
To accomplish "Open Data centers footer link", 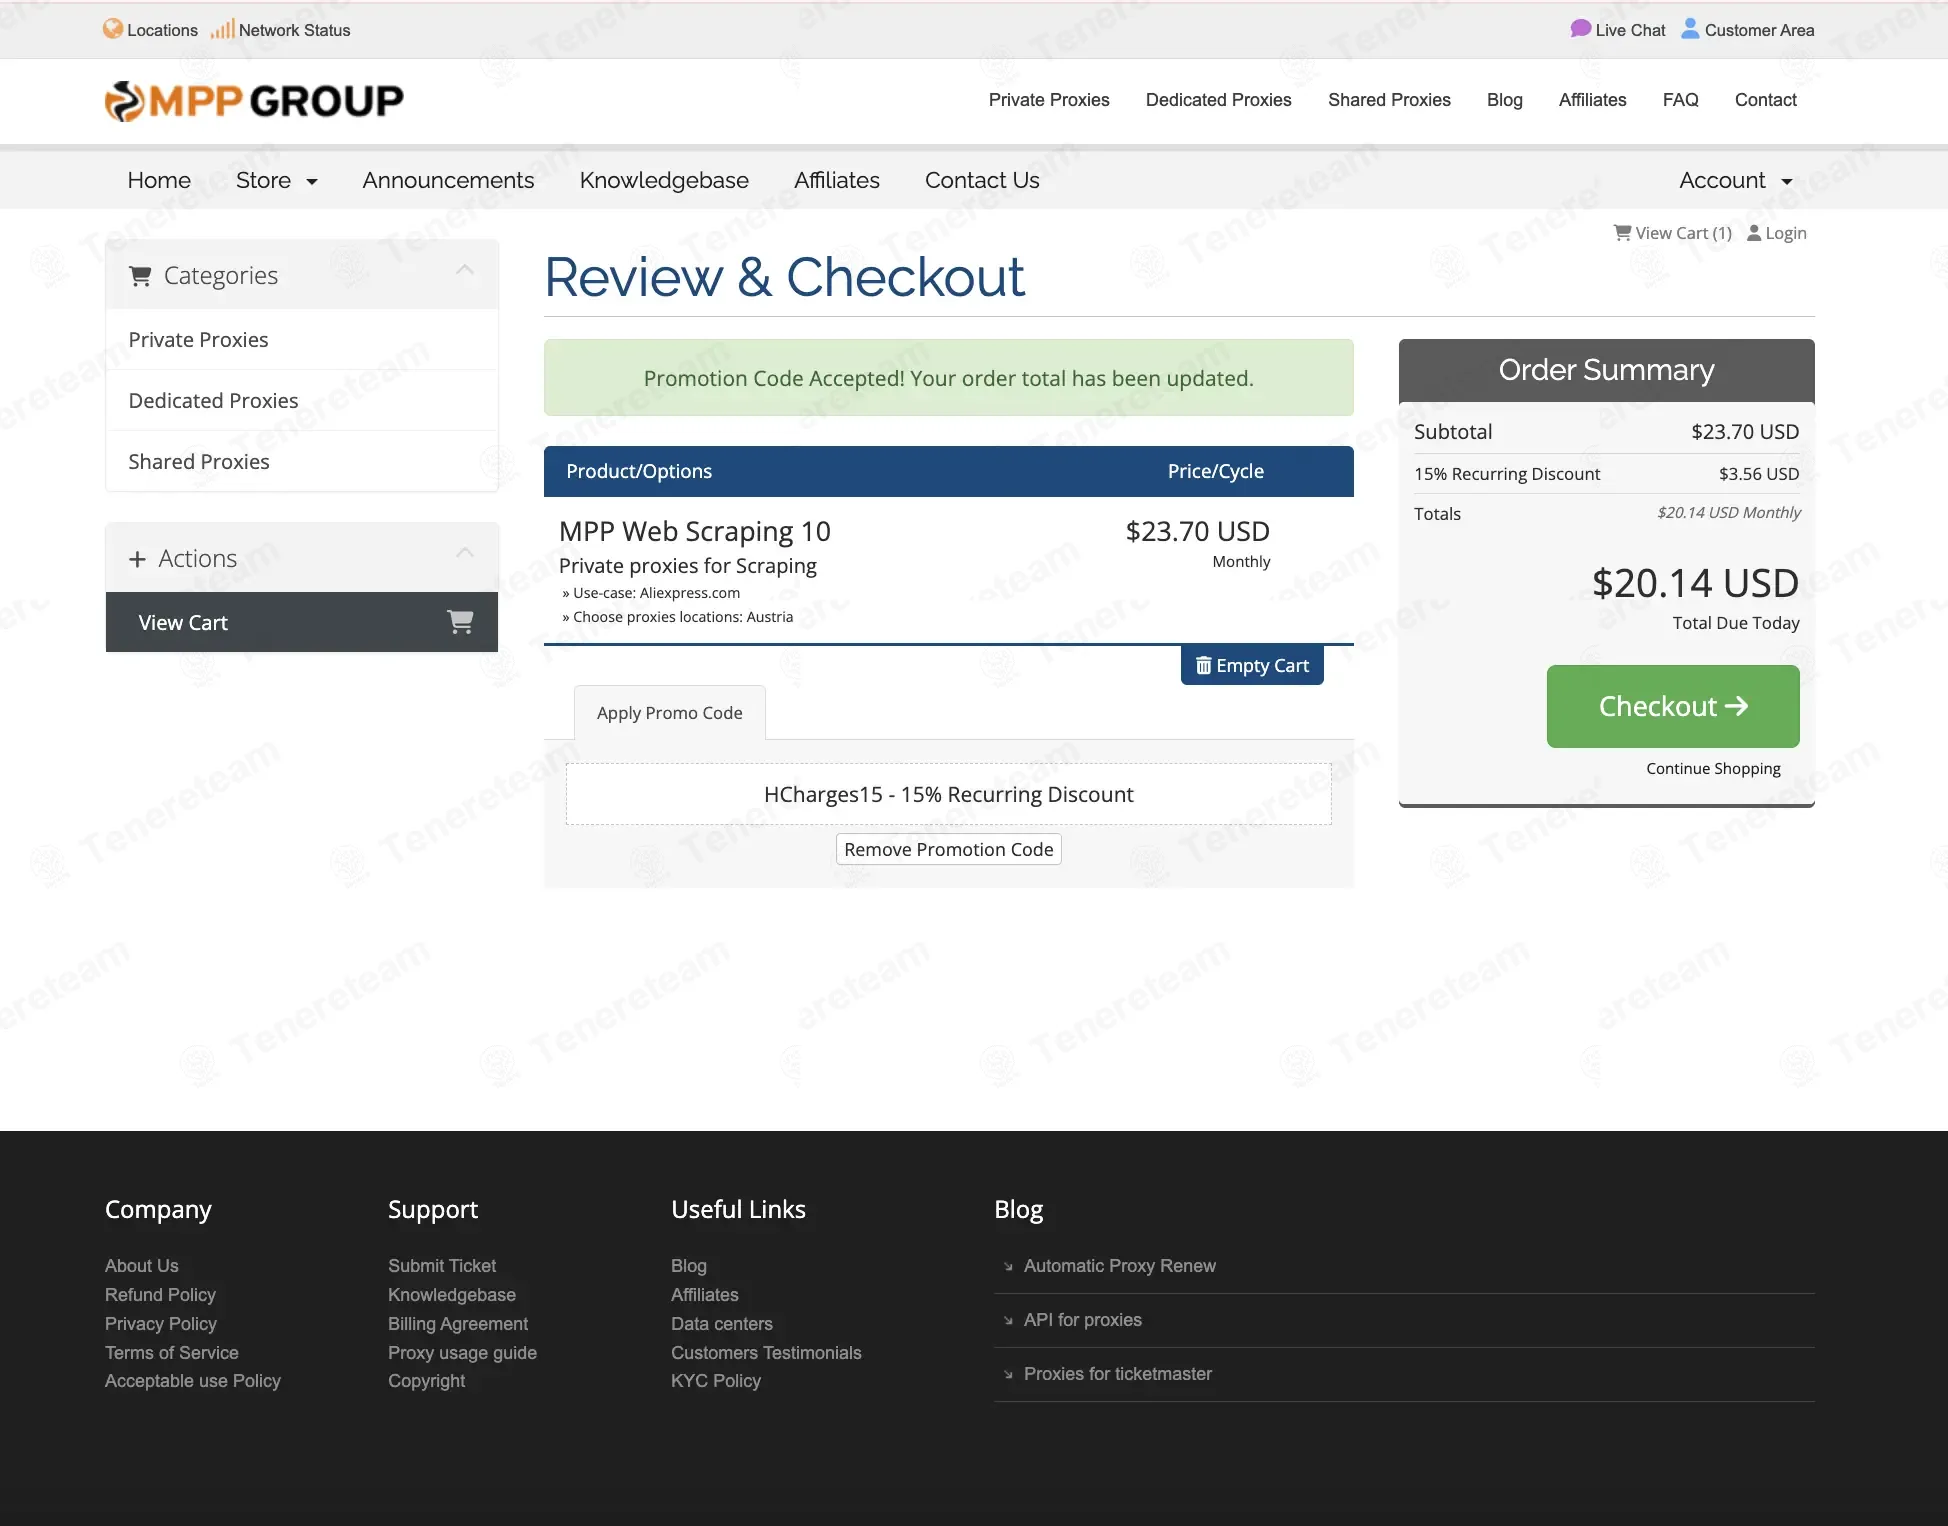I will 722,1324.
